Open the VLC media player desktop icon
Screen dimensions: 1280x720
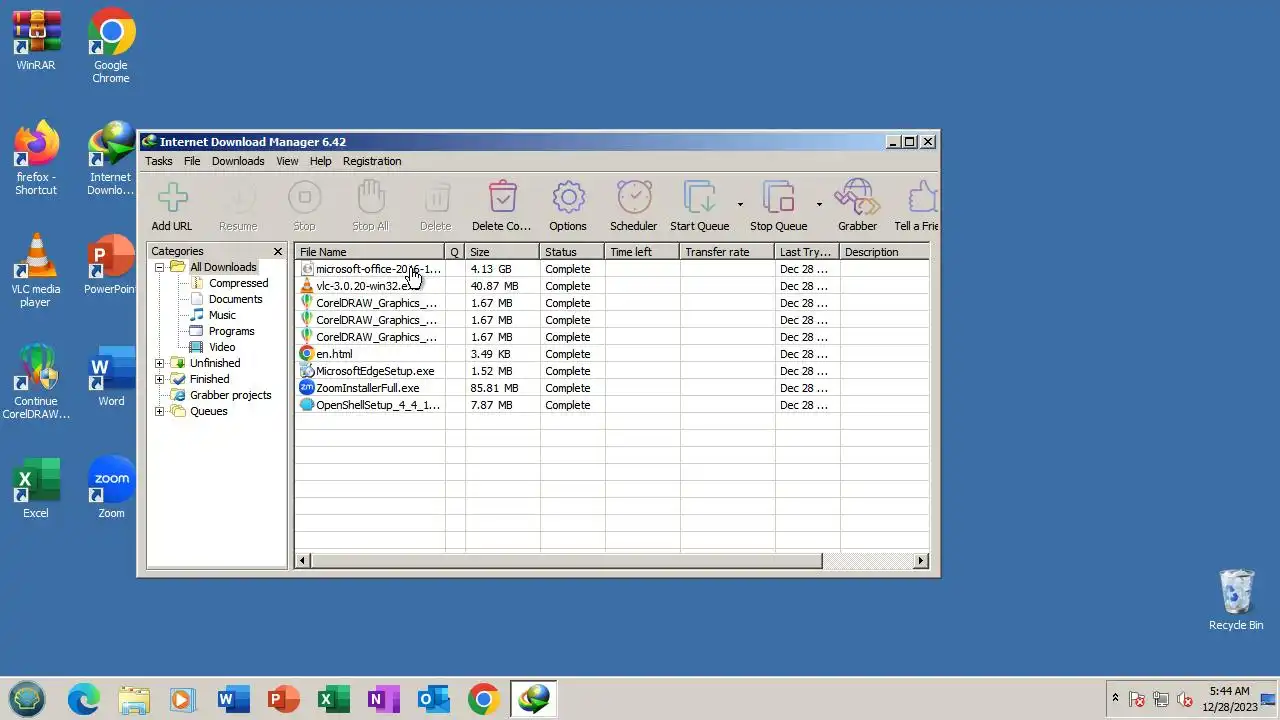point(36,272)
